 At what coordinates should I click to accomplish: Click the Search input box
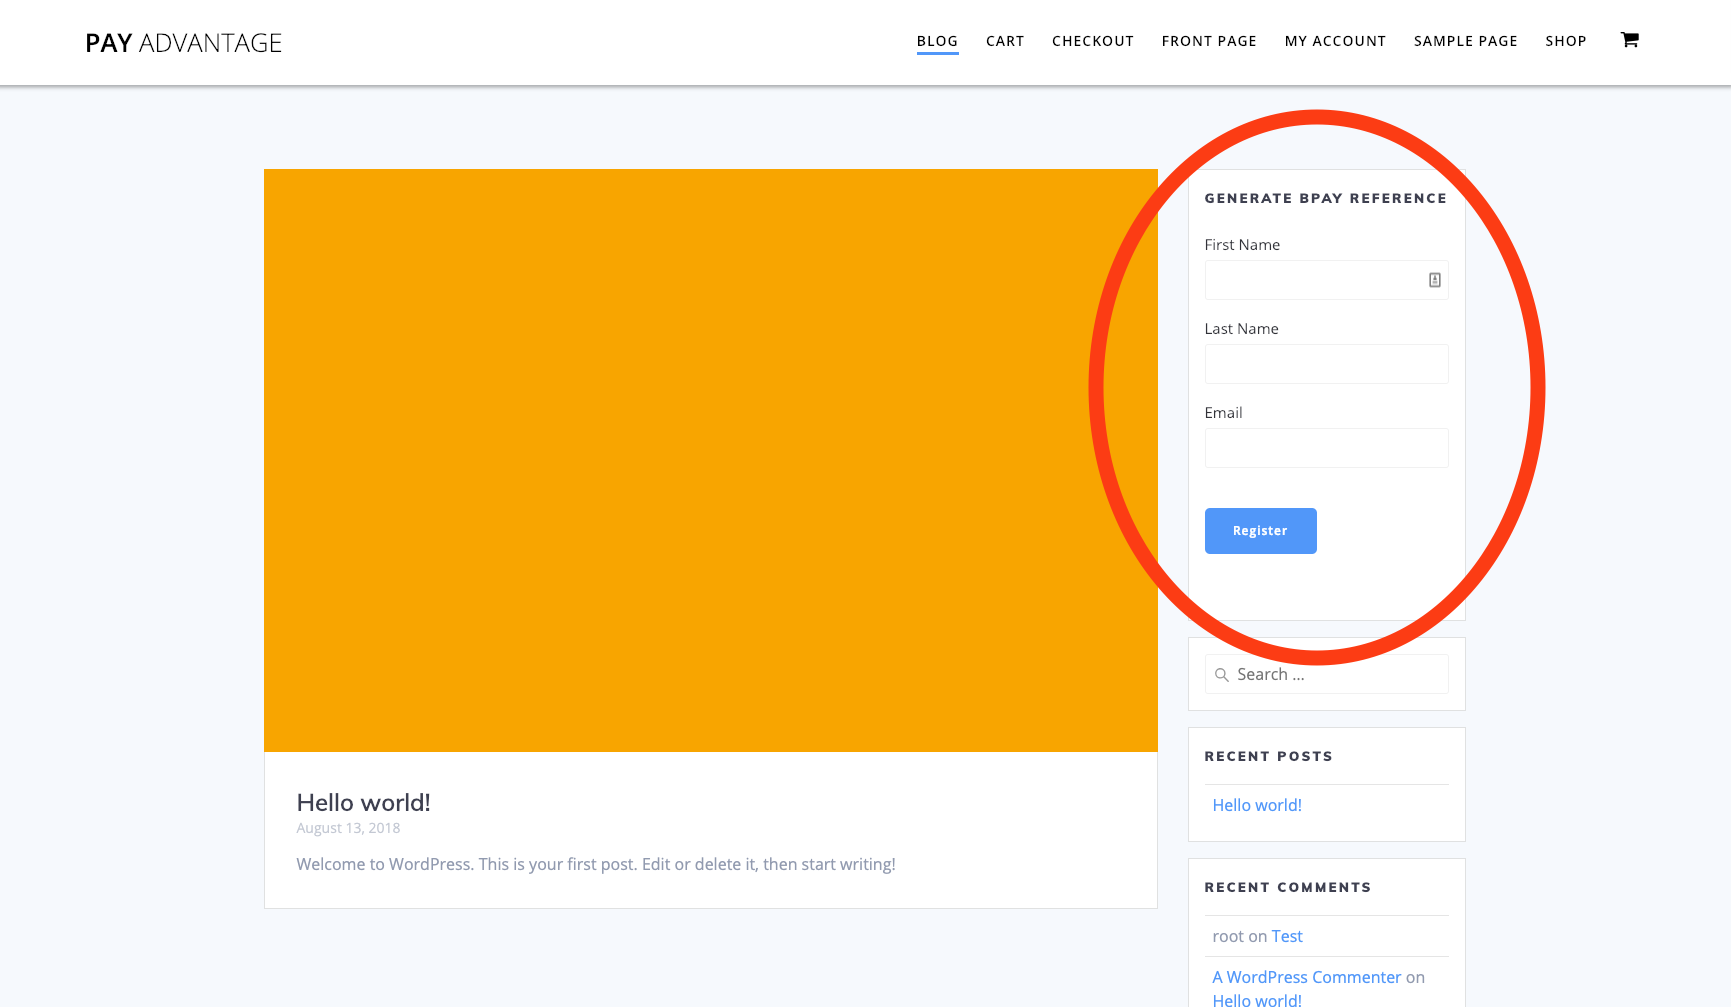point(1326,674)
